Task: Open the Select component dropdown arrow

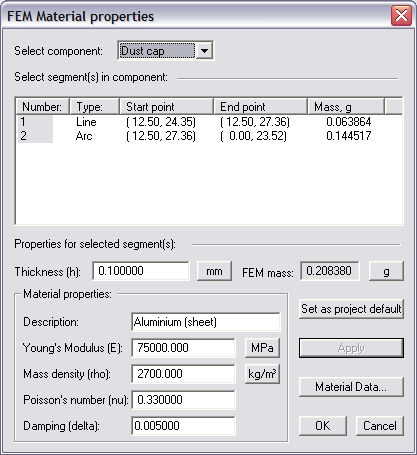Action: click(x=204, y=51)
